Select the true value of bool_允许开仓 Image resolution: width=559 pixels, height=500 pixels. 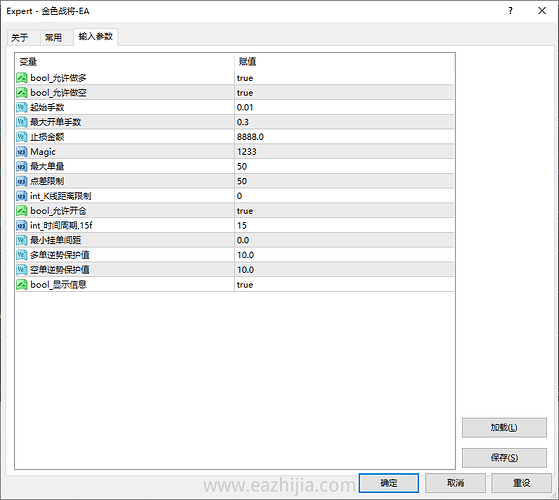[245, 211]
